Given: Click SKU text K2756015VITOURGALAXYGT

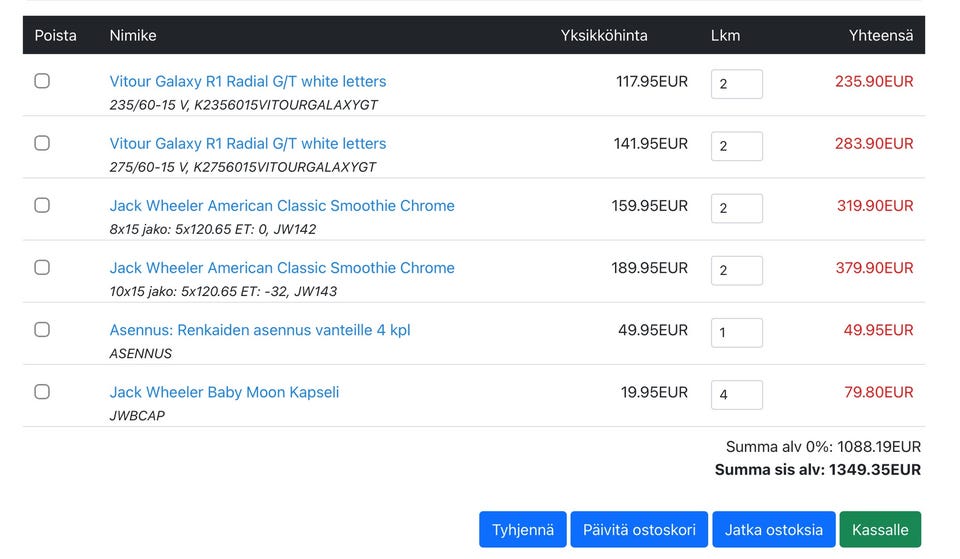Looking at the screenshot, I should [285, 167].
